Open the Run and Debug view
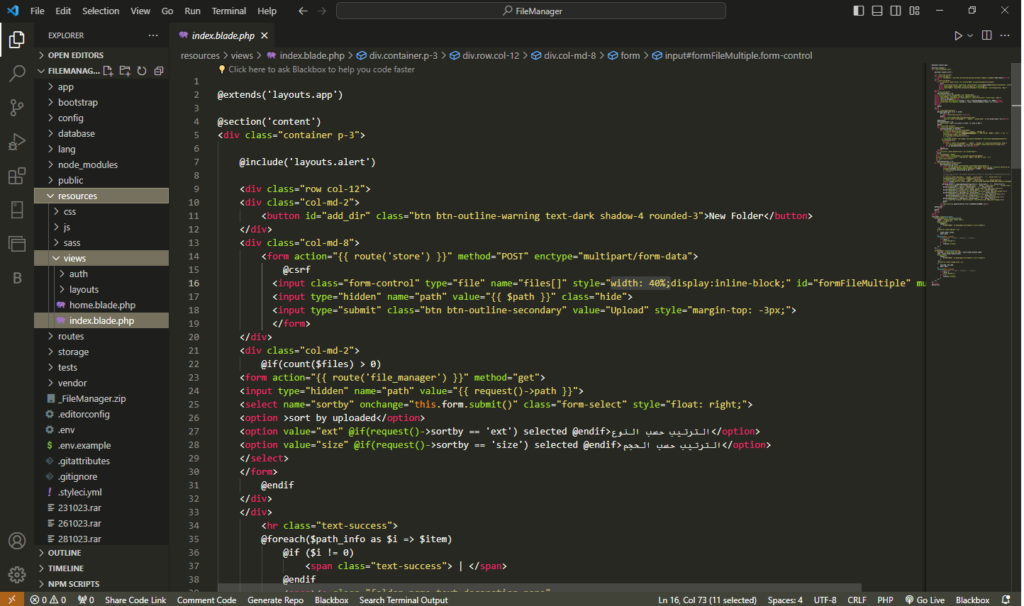1024x606 pixels. 15,140
